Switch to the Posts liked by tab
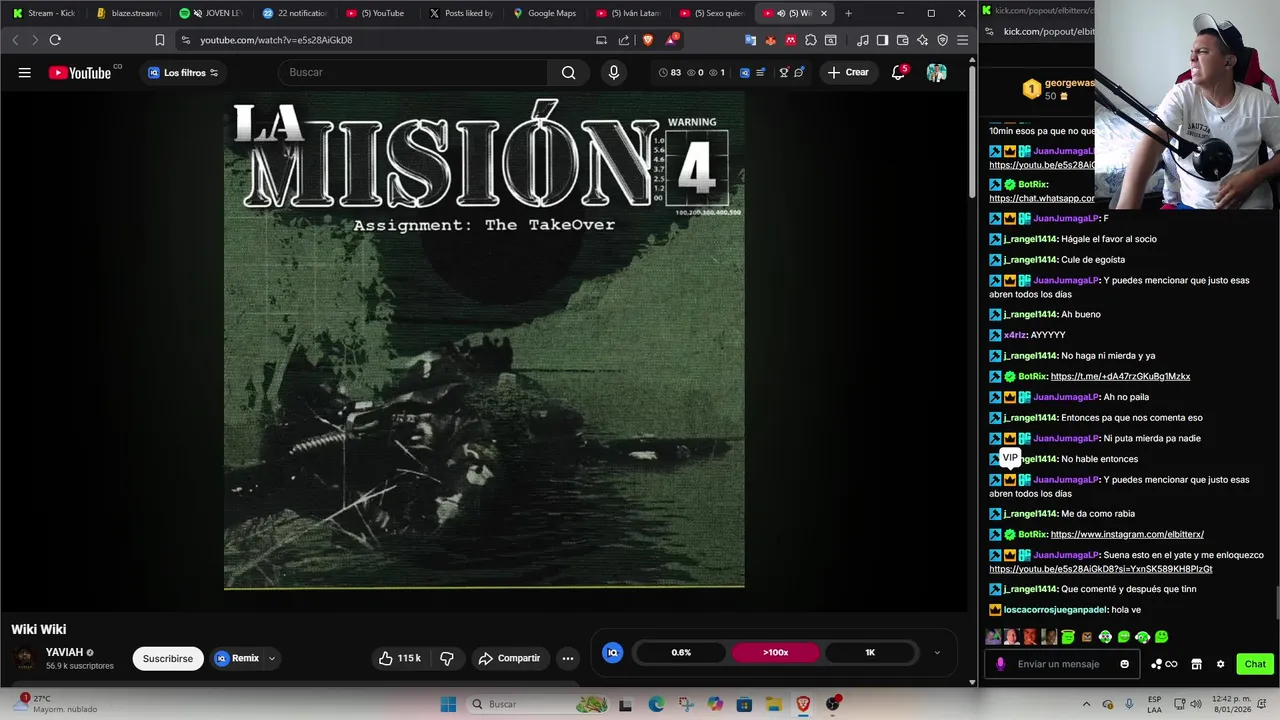 [x=462, y=13]
